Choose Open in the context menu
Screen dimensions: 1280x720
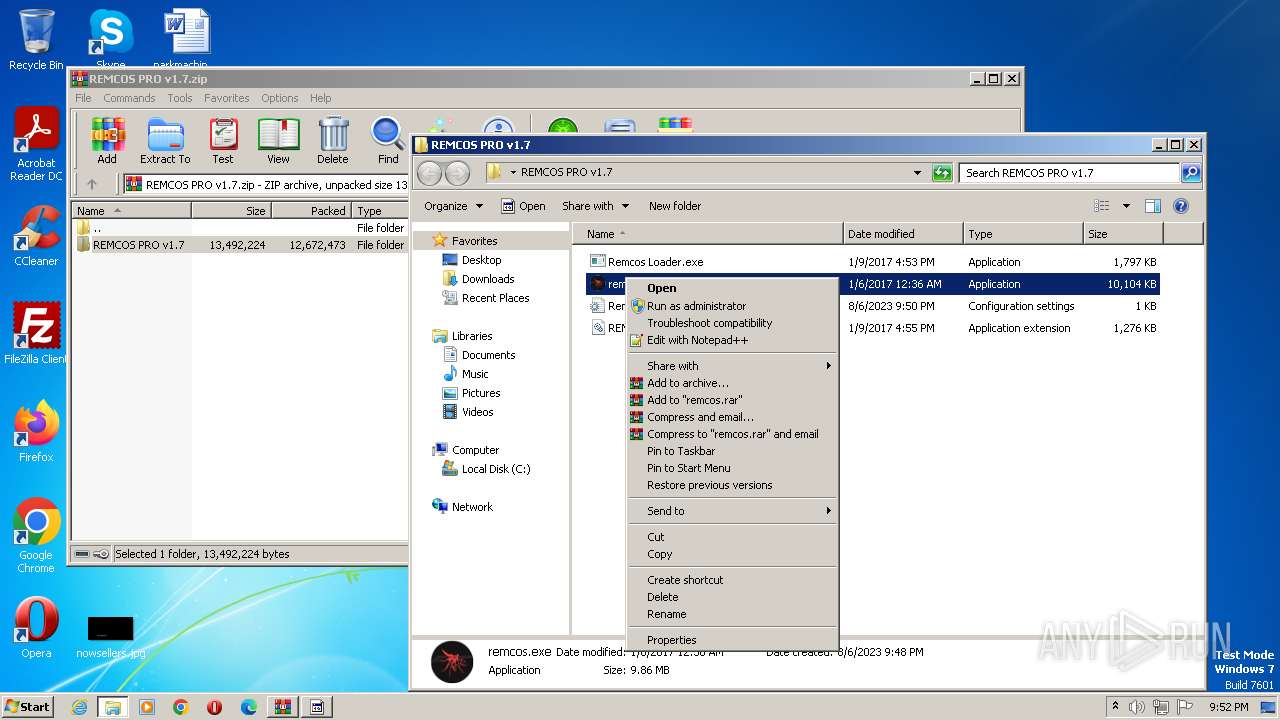pos(732,288)
